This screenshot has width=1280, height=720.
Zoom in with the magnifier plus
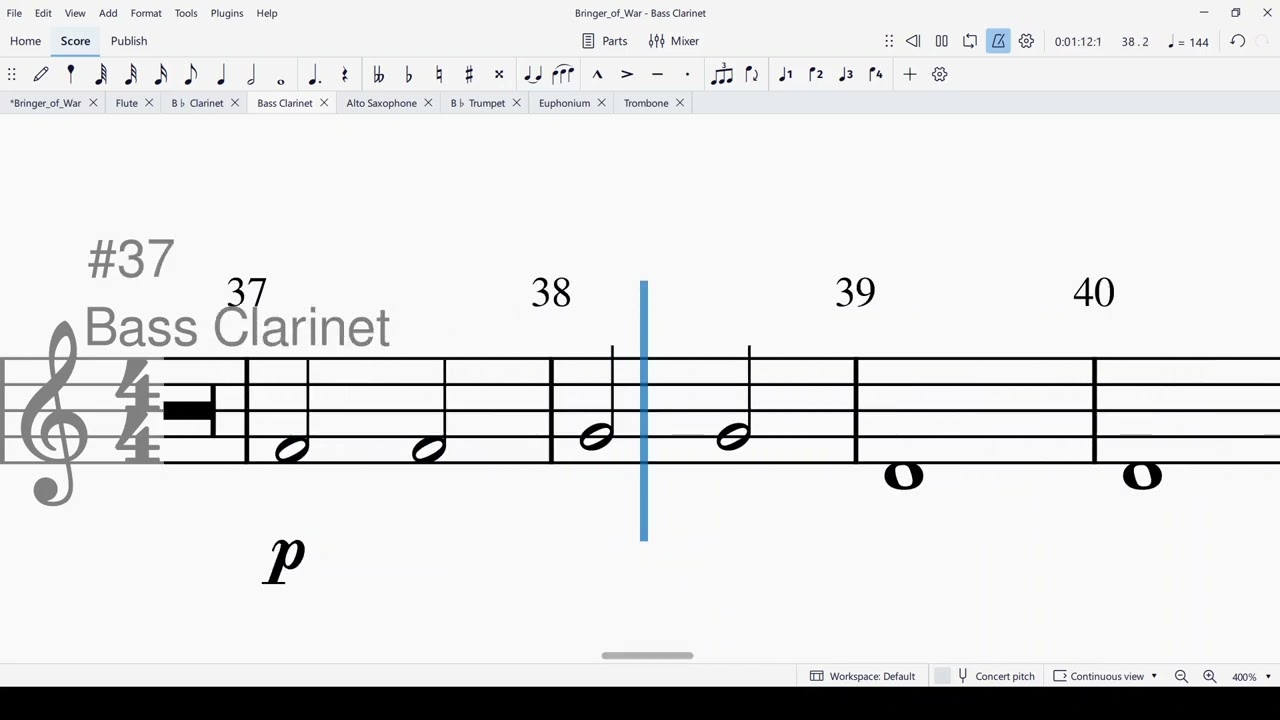point(1209,676)
